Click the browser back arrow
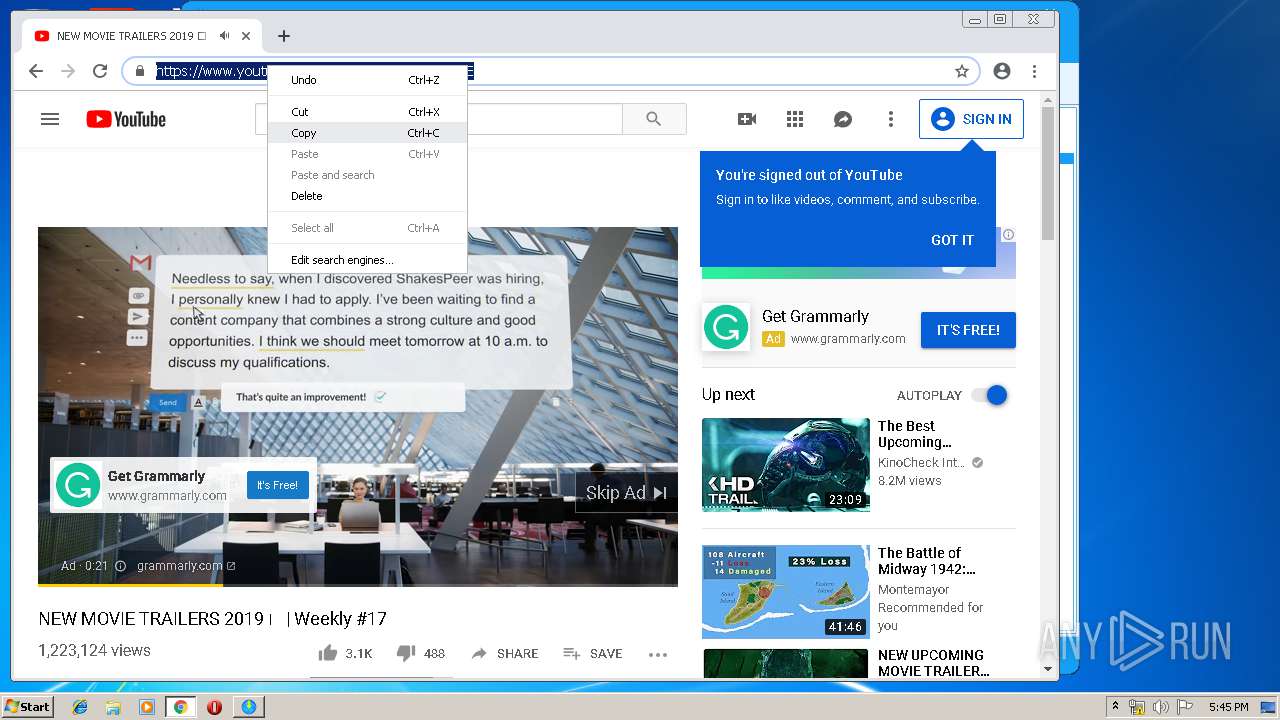The width and height of the screenshot is (1280, 720). 36,71
